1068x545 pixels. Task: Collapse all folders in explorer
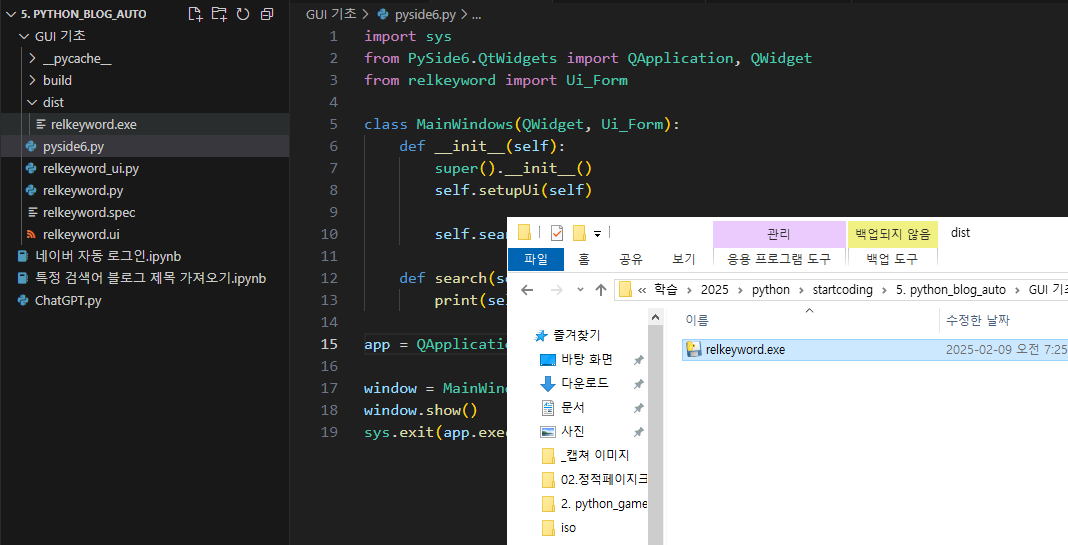[267, 14]
